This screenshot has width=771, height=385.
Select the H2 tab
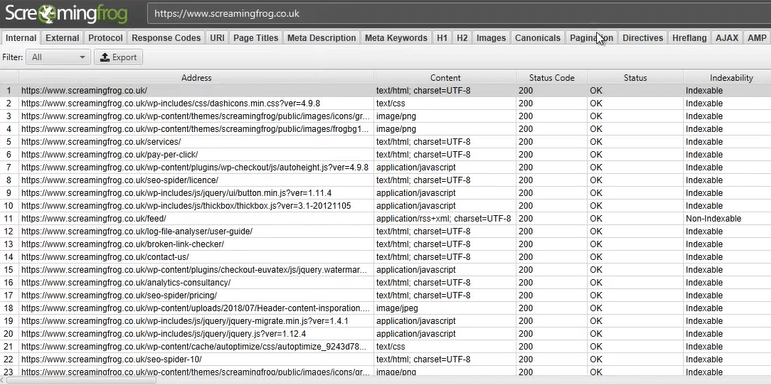click(x=462, y=38)
